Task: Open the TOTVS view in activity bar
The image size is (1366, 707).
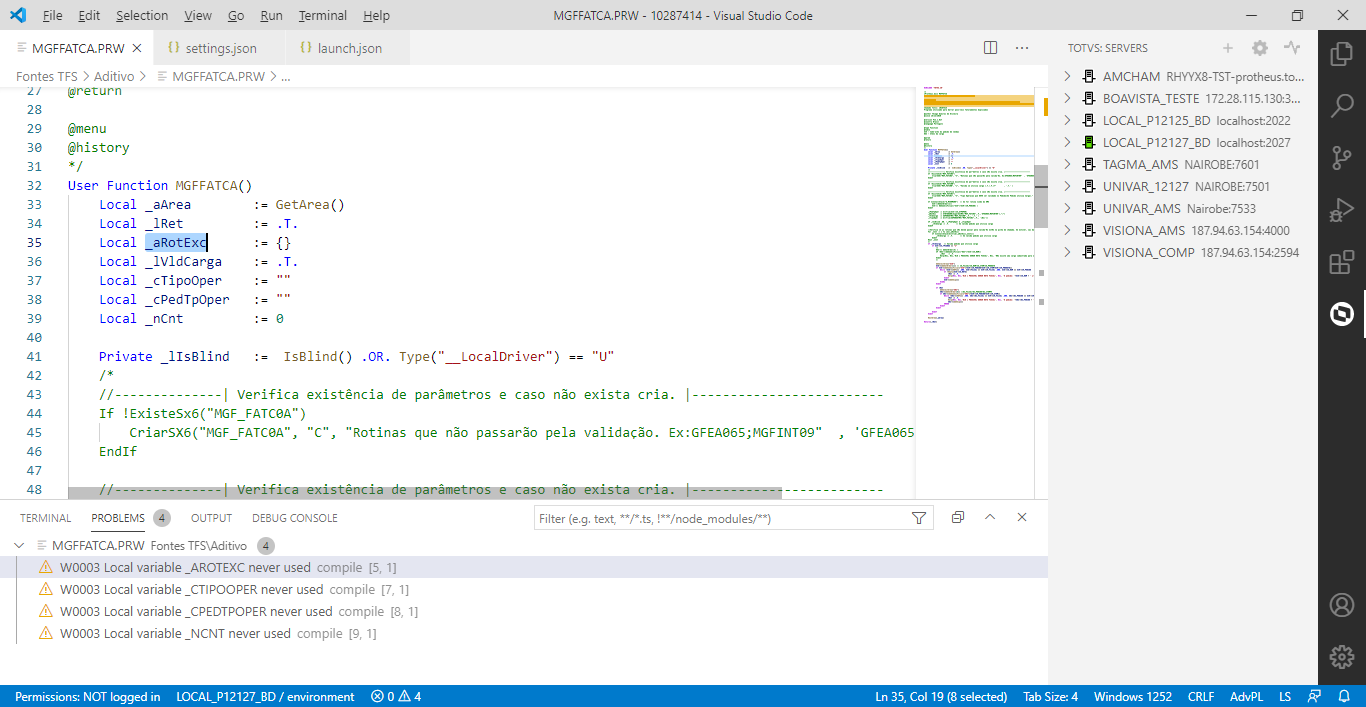Action: pyautogui.click(x=1341, y=315)
